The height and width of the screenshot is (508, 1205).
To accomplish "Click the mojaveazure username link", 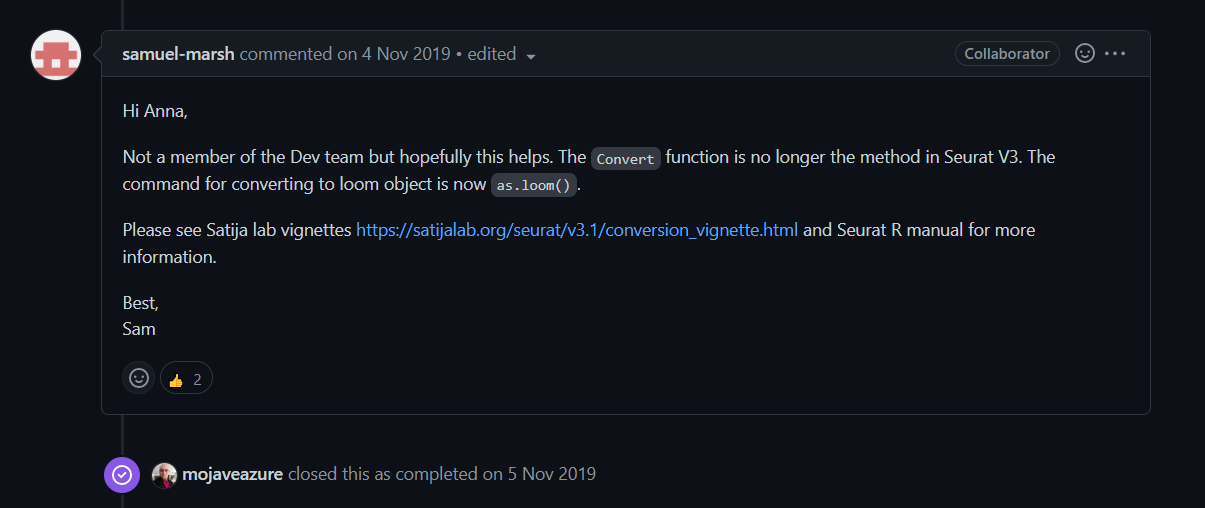I will tap(233, 474).
